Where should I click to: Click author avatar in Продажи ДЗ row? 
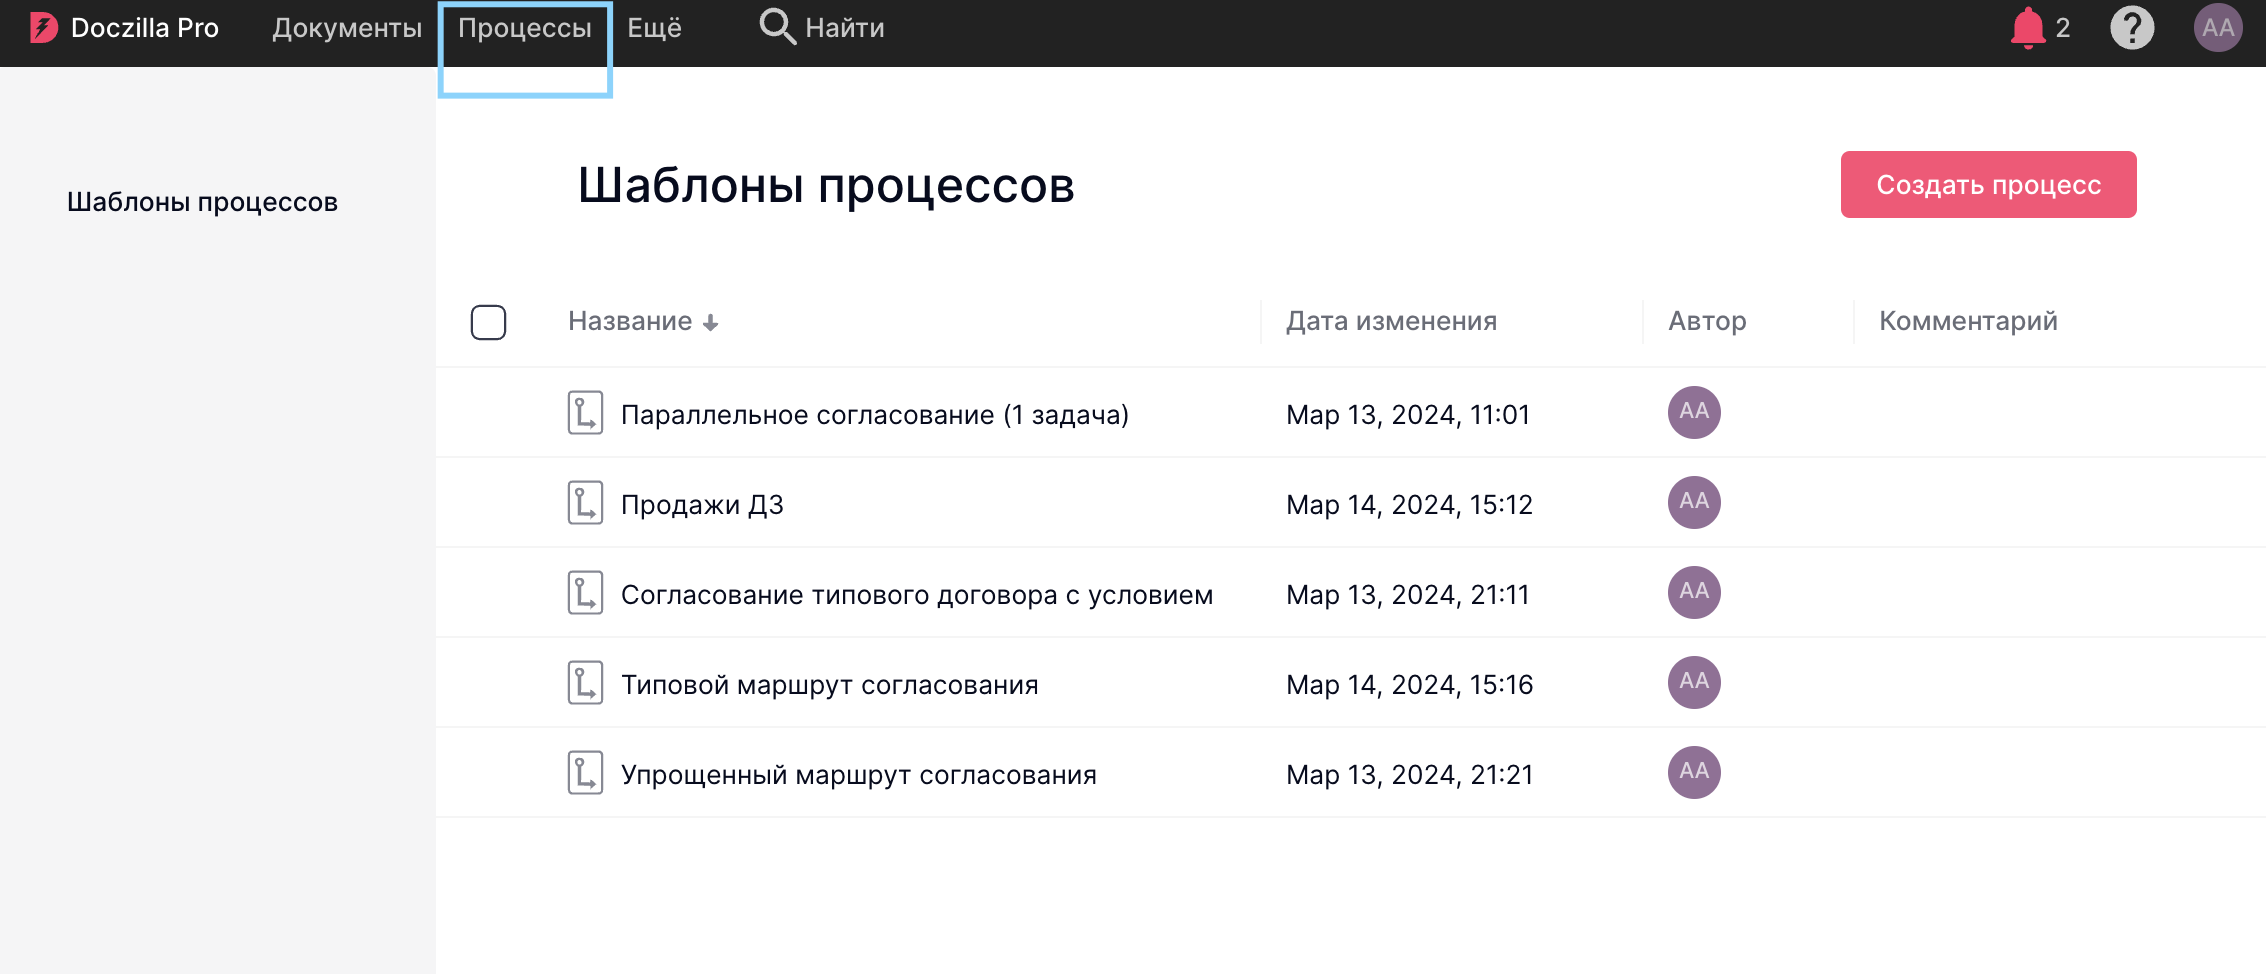coord(1693,502)
